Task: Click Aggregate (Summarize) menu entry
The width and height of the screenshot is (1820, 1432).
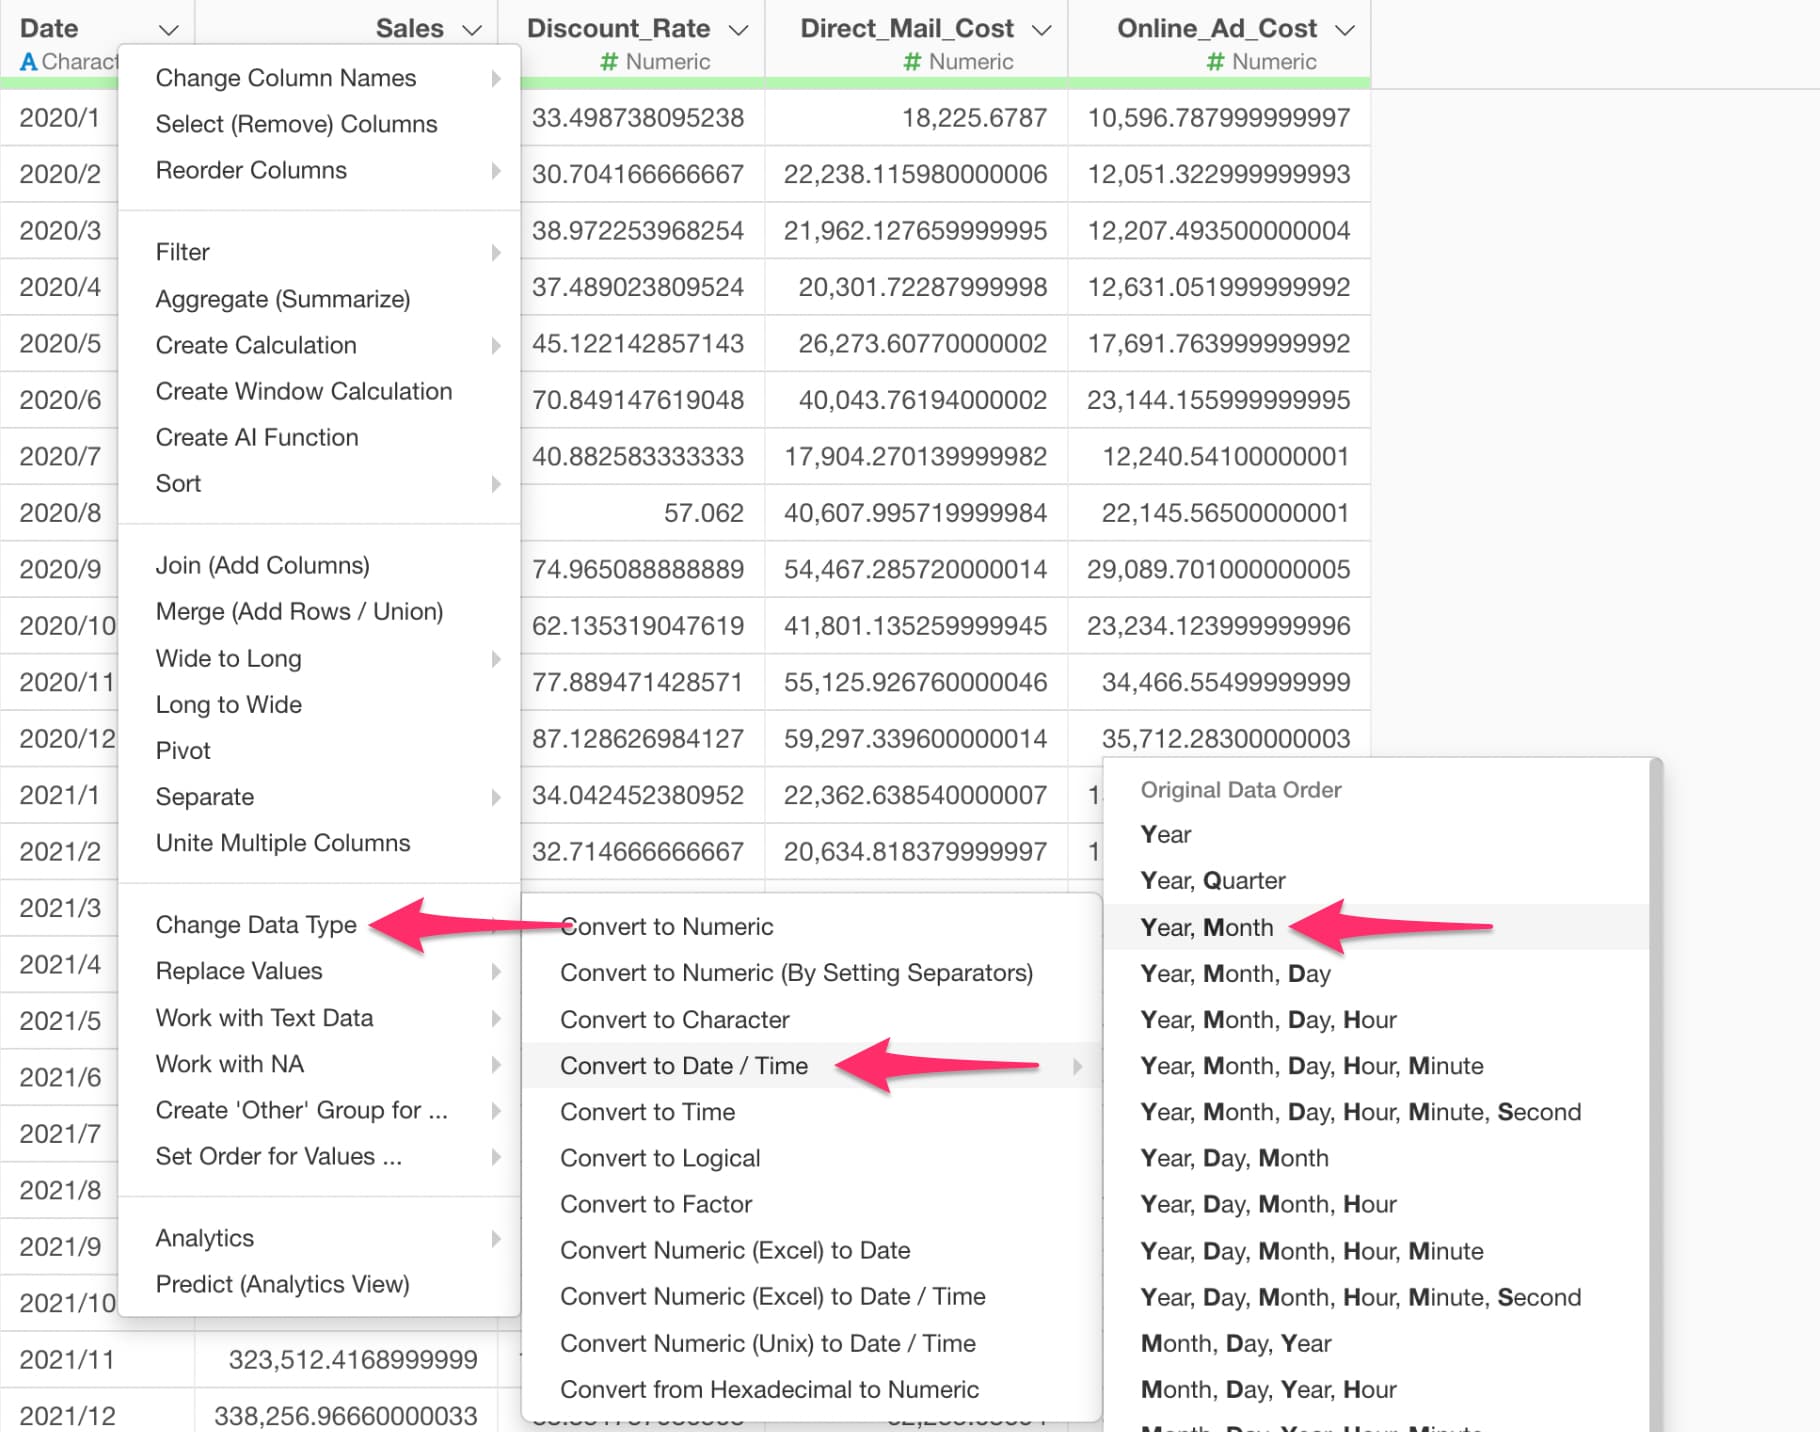Action: click(x=283, y=299)
